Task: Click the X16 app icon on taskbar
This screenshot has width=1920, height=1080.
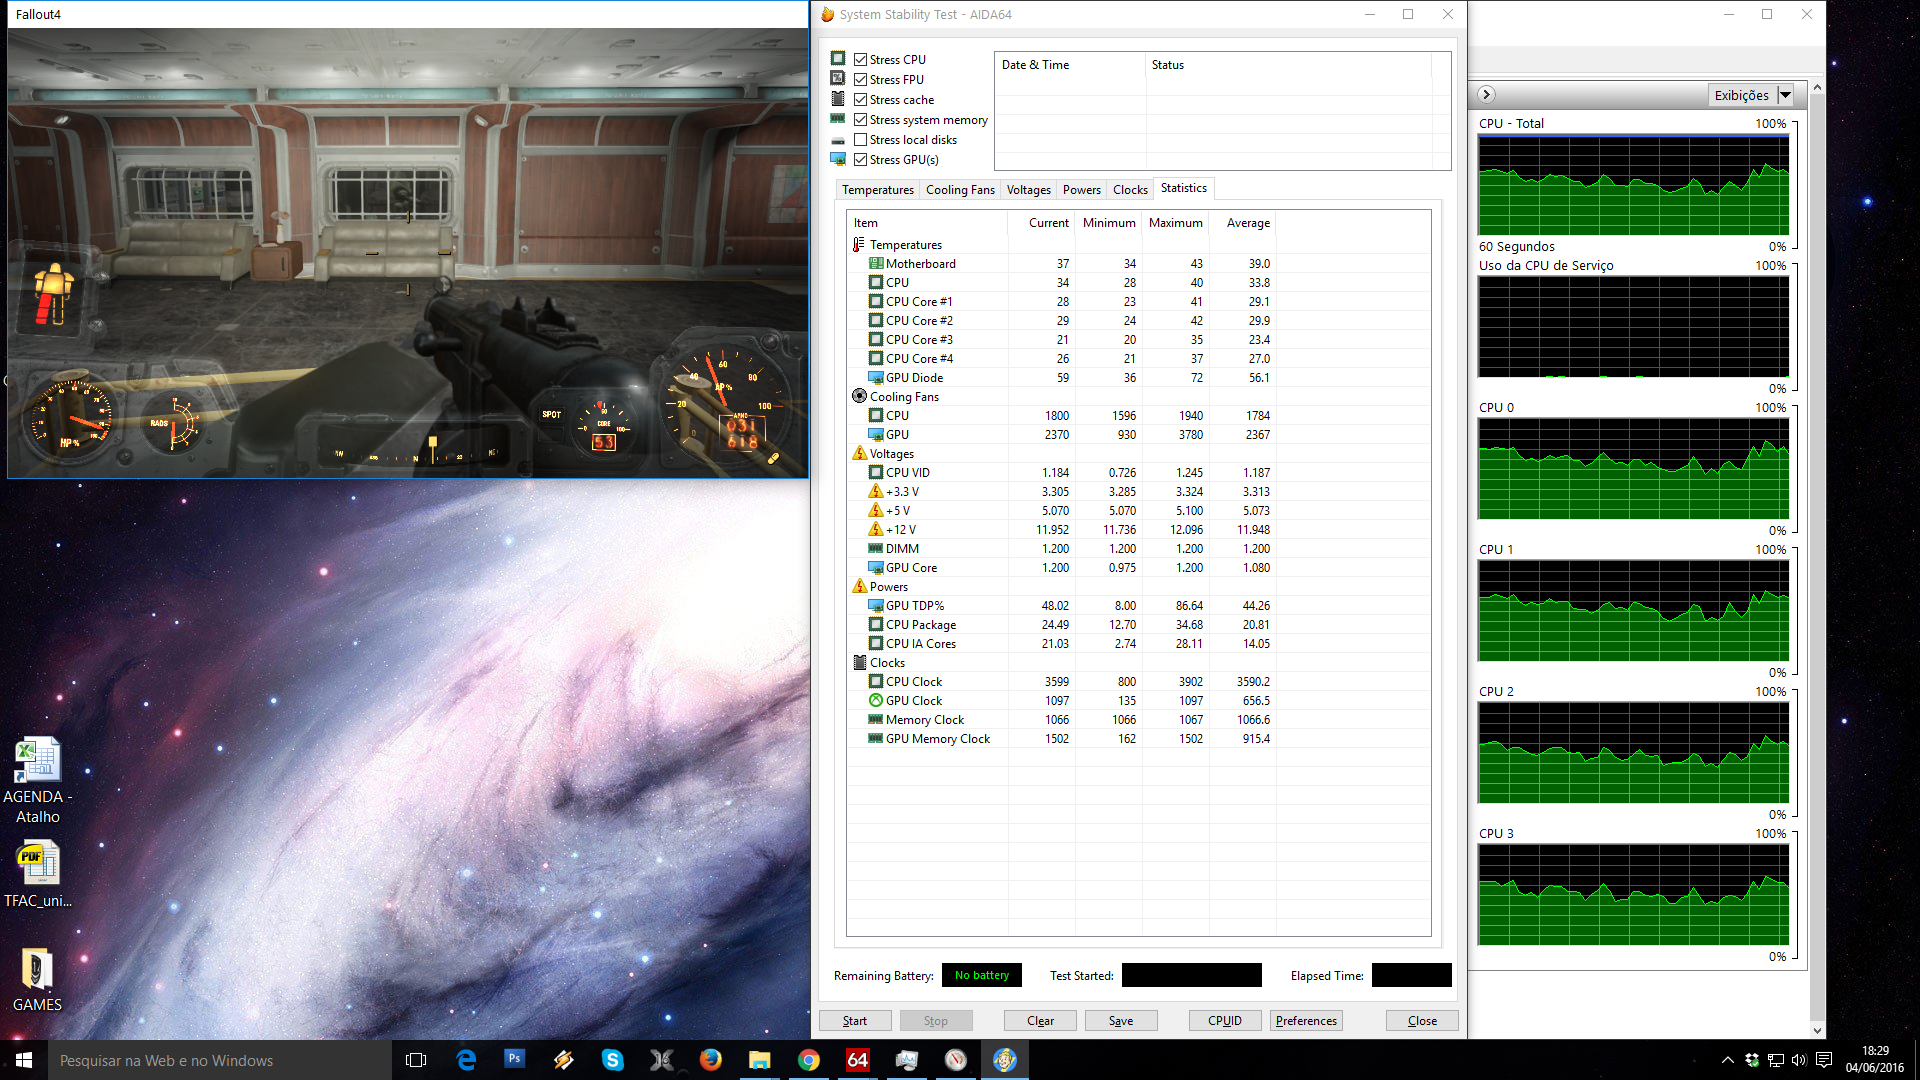Action: pos(662,1060)
